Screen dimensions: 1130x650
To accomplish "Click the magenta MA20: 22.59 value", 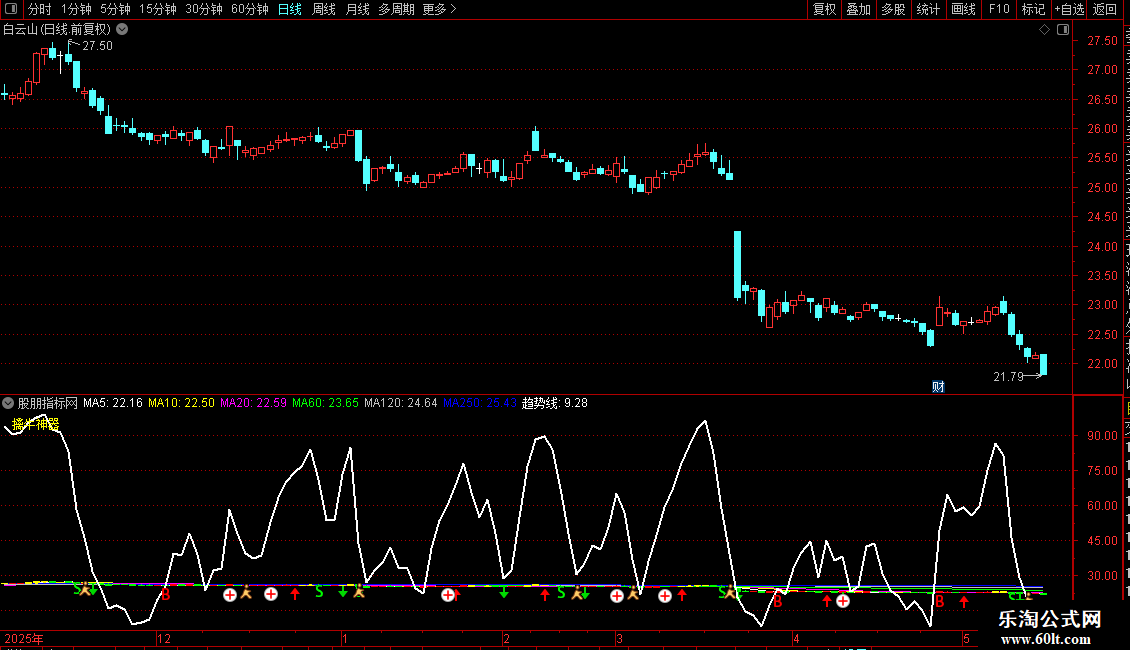I will point(253,403).
